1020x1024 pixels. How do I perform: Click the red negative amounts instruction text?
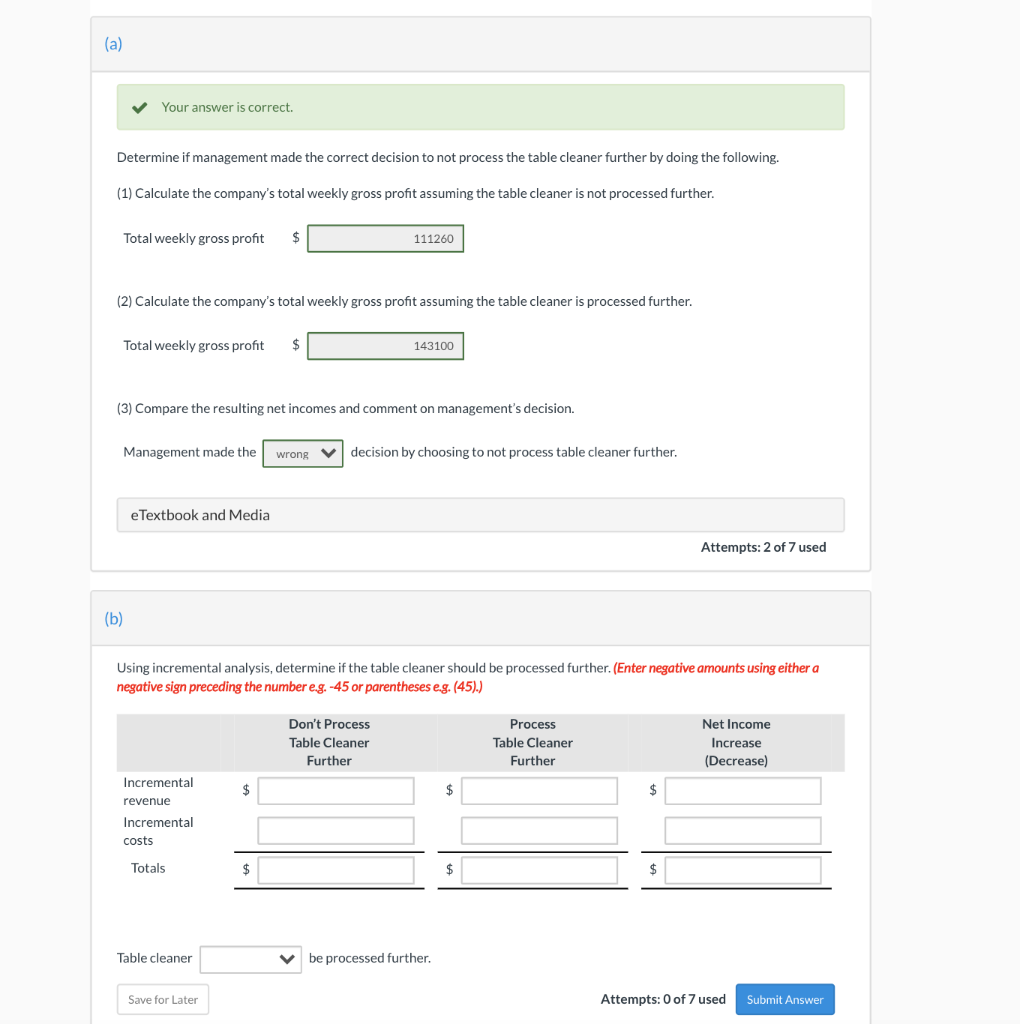point(468,677)
